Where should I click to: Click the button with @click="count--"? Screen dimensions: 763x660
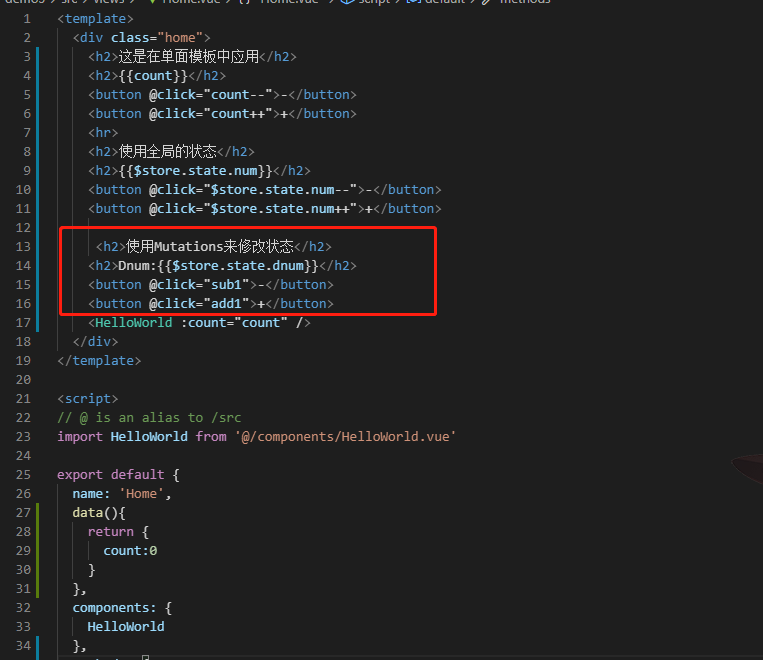pyautogui.click(x=222, y=95)
